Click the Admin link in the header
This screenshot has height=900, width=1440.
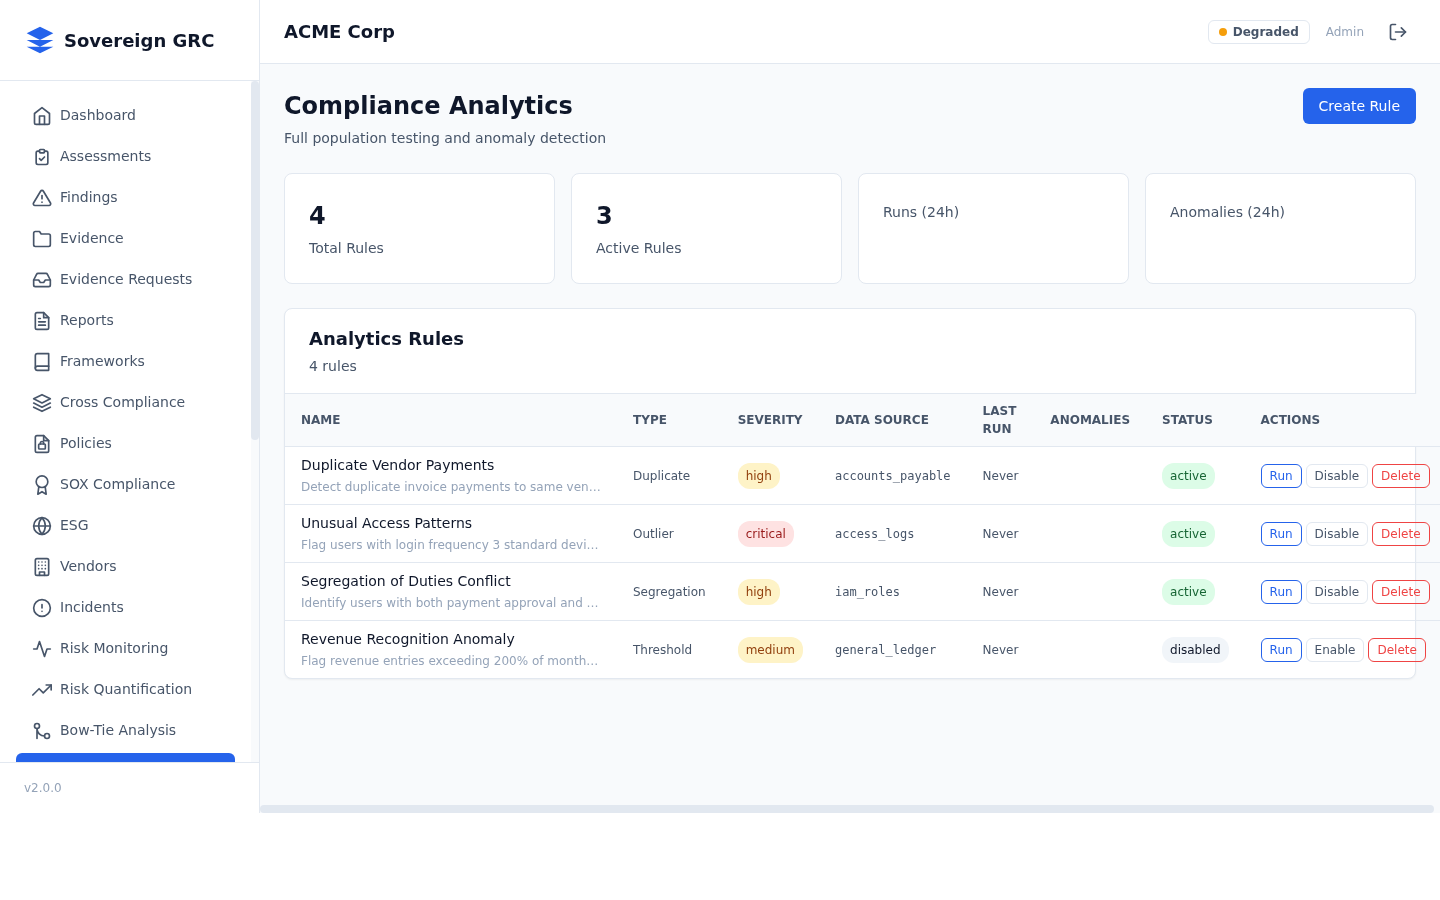[x=1344, y=31]
